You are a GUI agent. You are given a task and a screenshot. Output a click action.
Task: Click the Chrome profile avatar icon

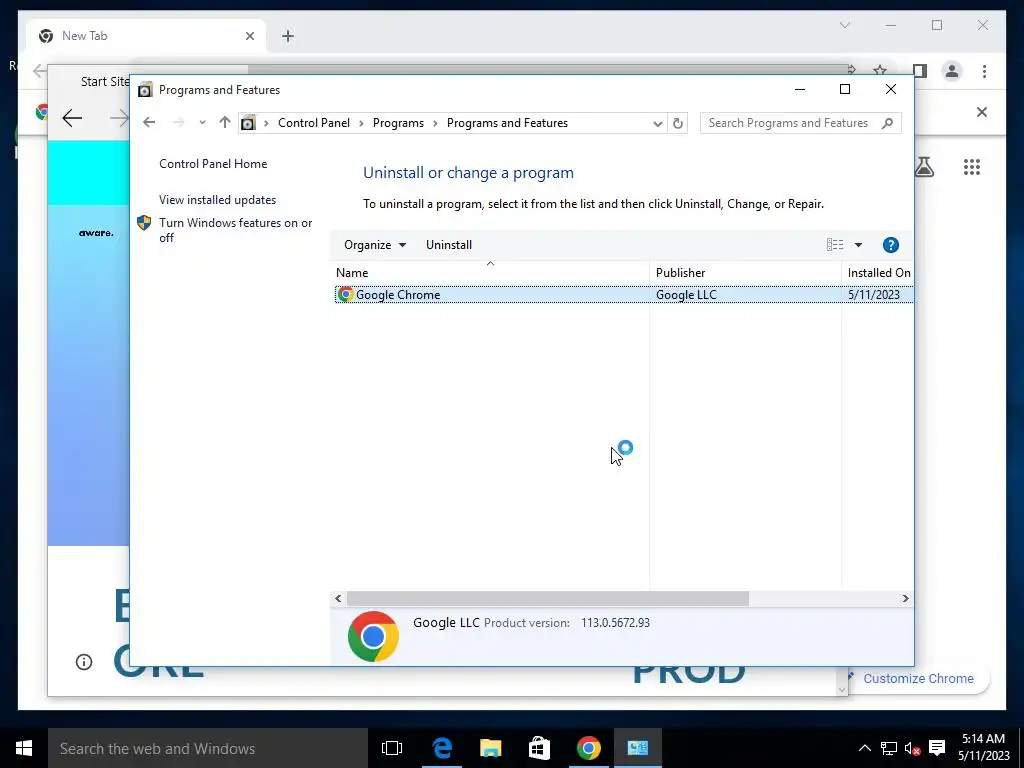tap(952, 71)
